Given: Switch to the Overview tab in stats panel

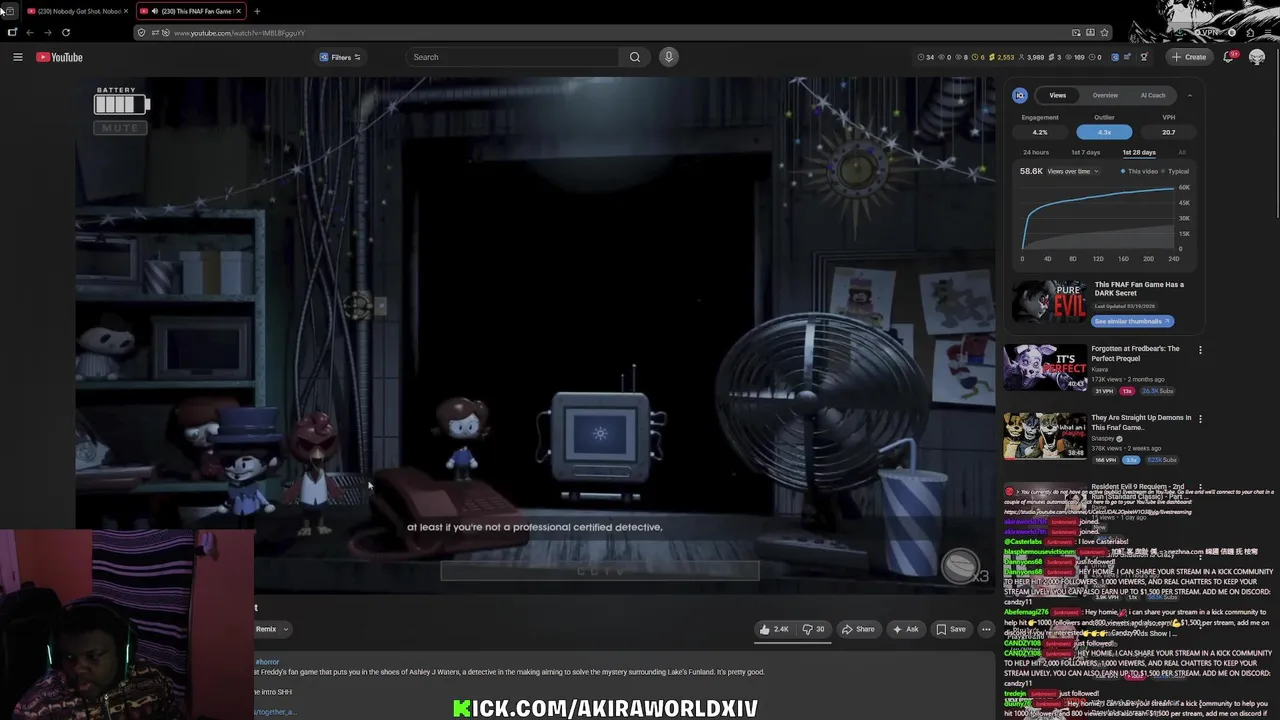Looking at the screenshot, I should click(1105, 95).
